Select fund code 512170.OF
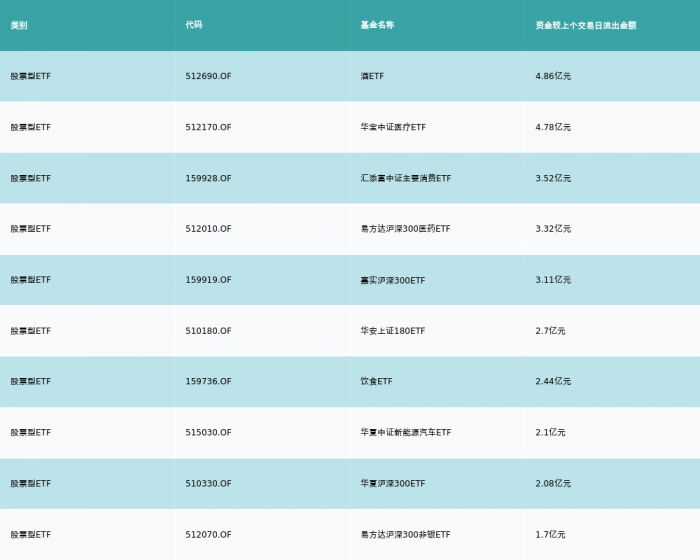700x560 pixels. pyautogui.click(x=208, y=127)
